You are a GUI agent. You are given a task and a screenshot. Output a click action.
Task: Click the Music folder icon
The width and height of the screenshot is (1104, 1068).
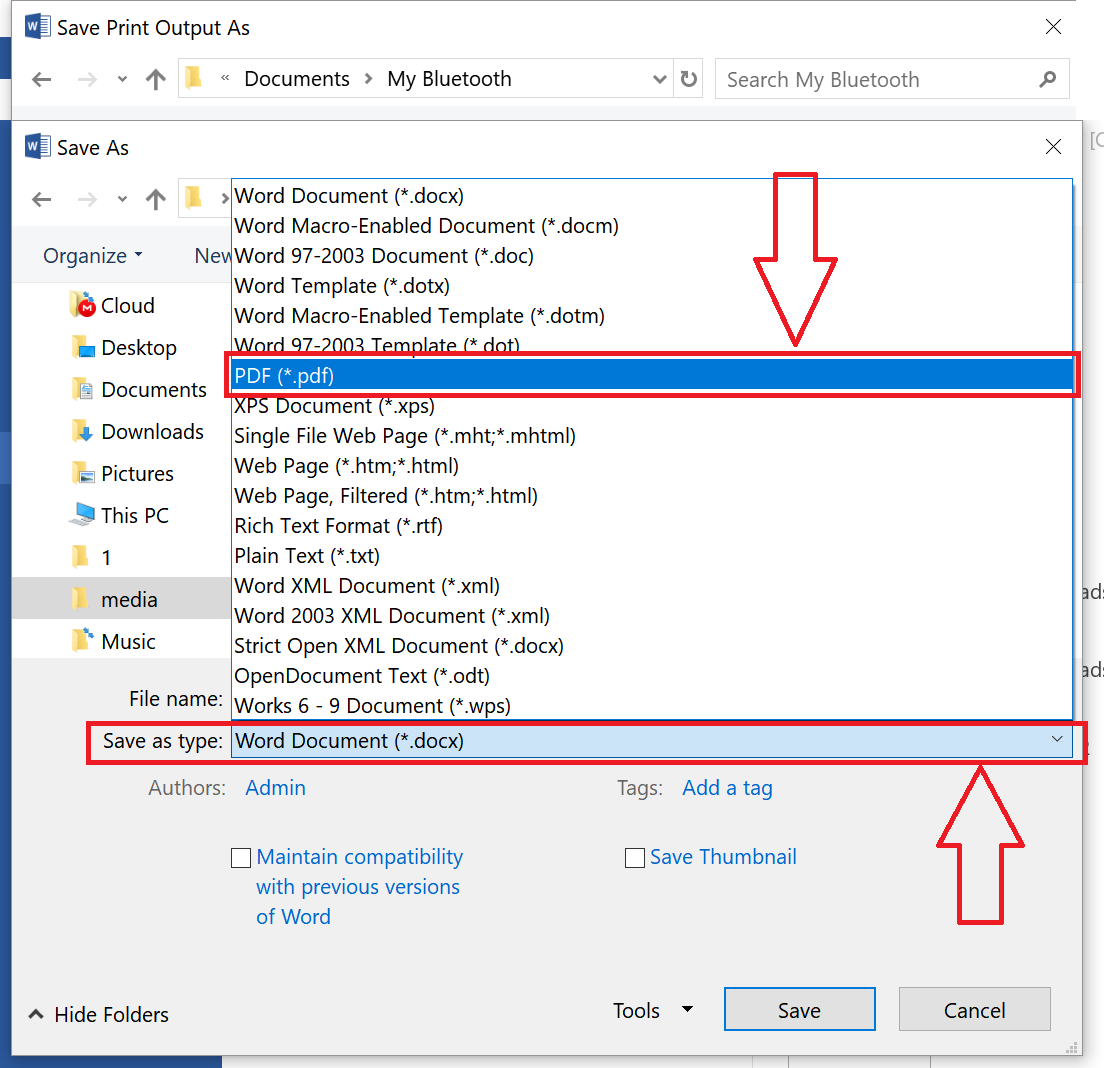pyautogui.click(x=82, y=640)
